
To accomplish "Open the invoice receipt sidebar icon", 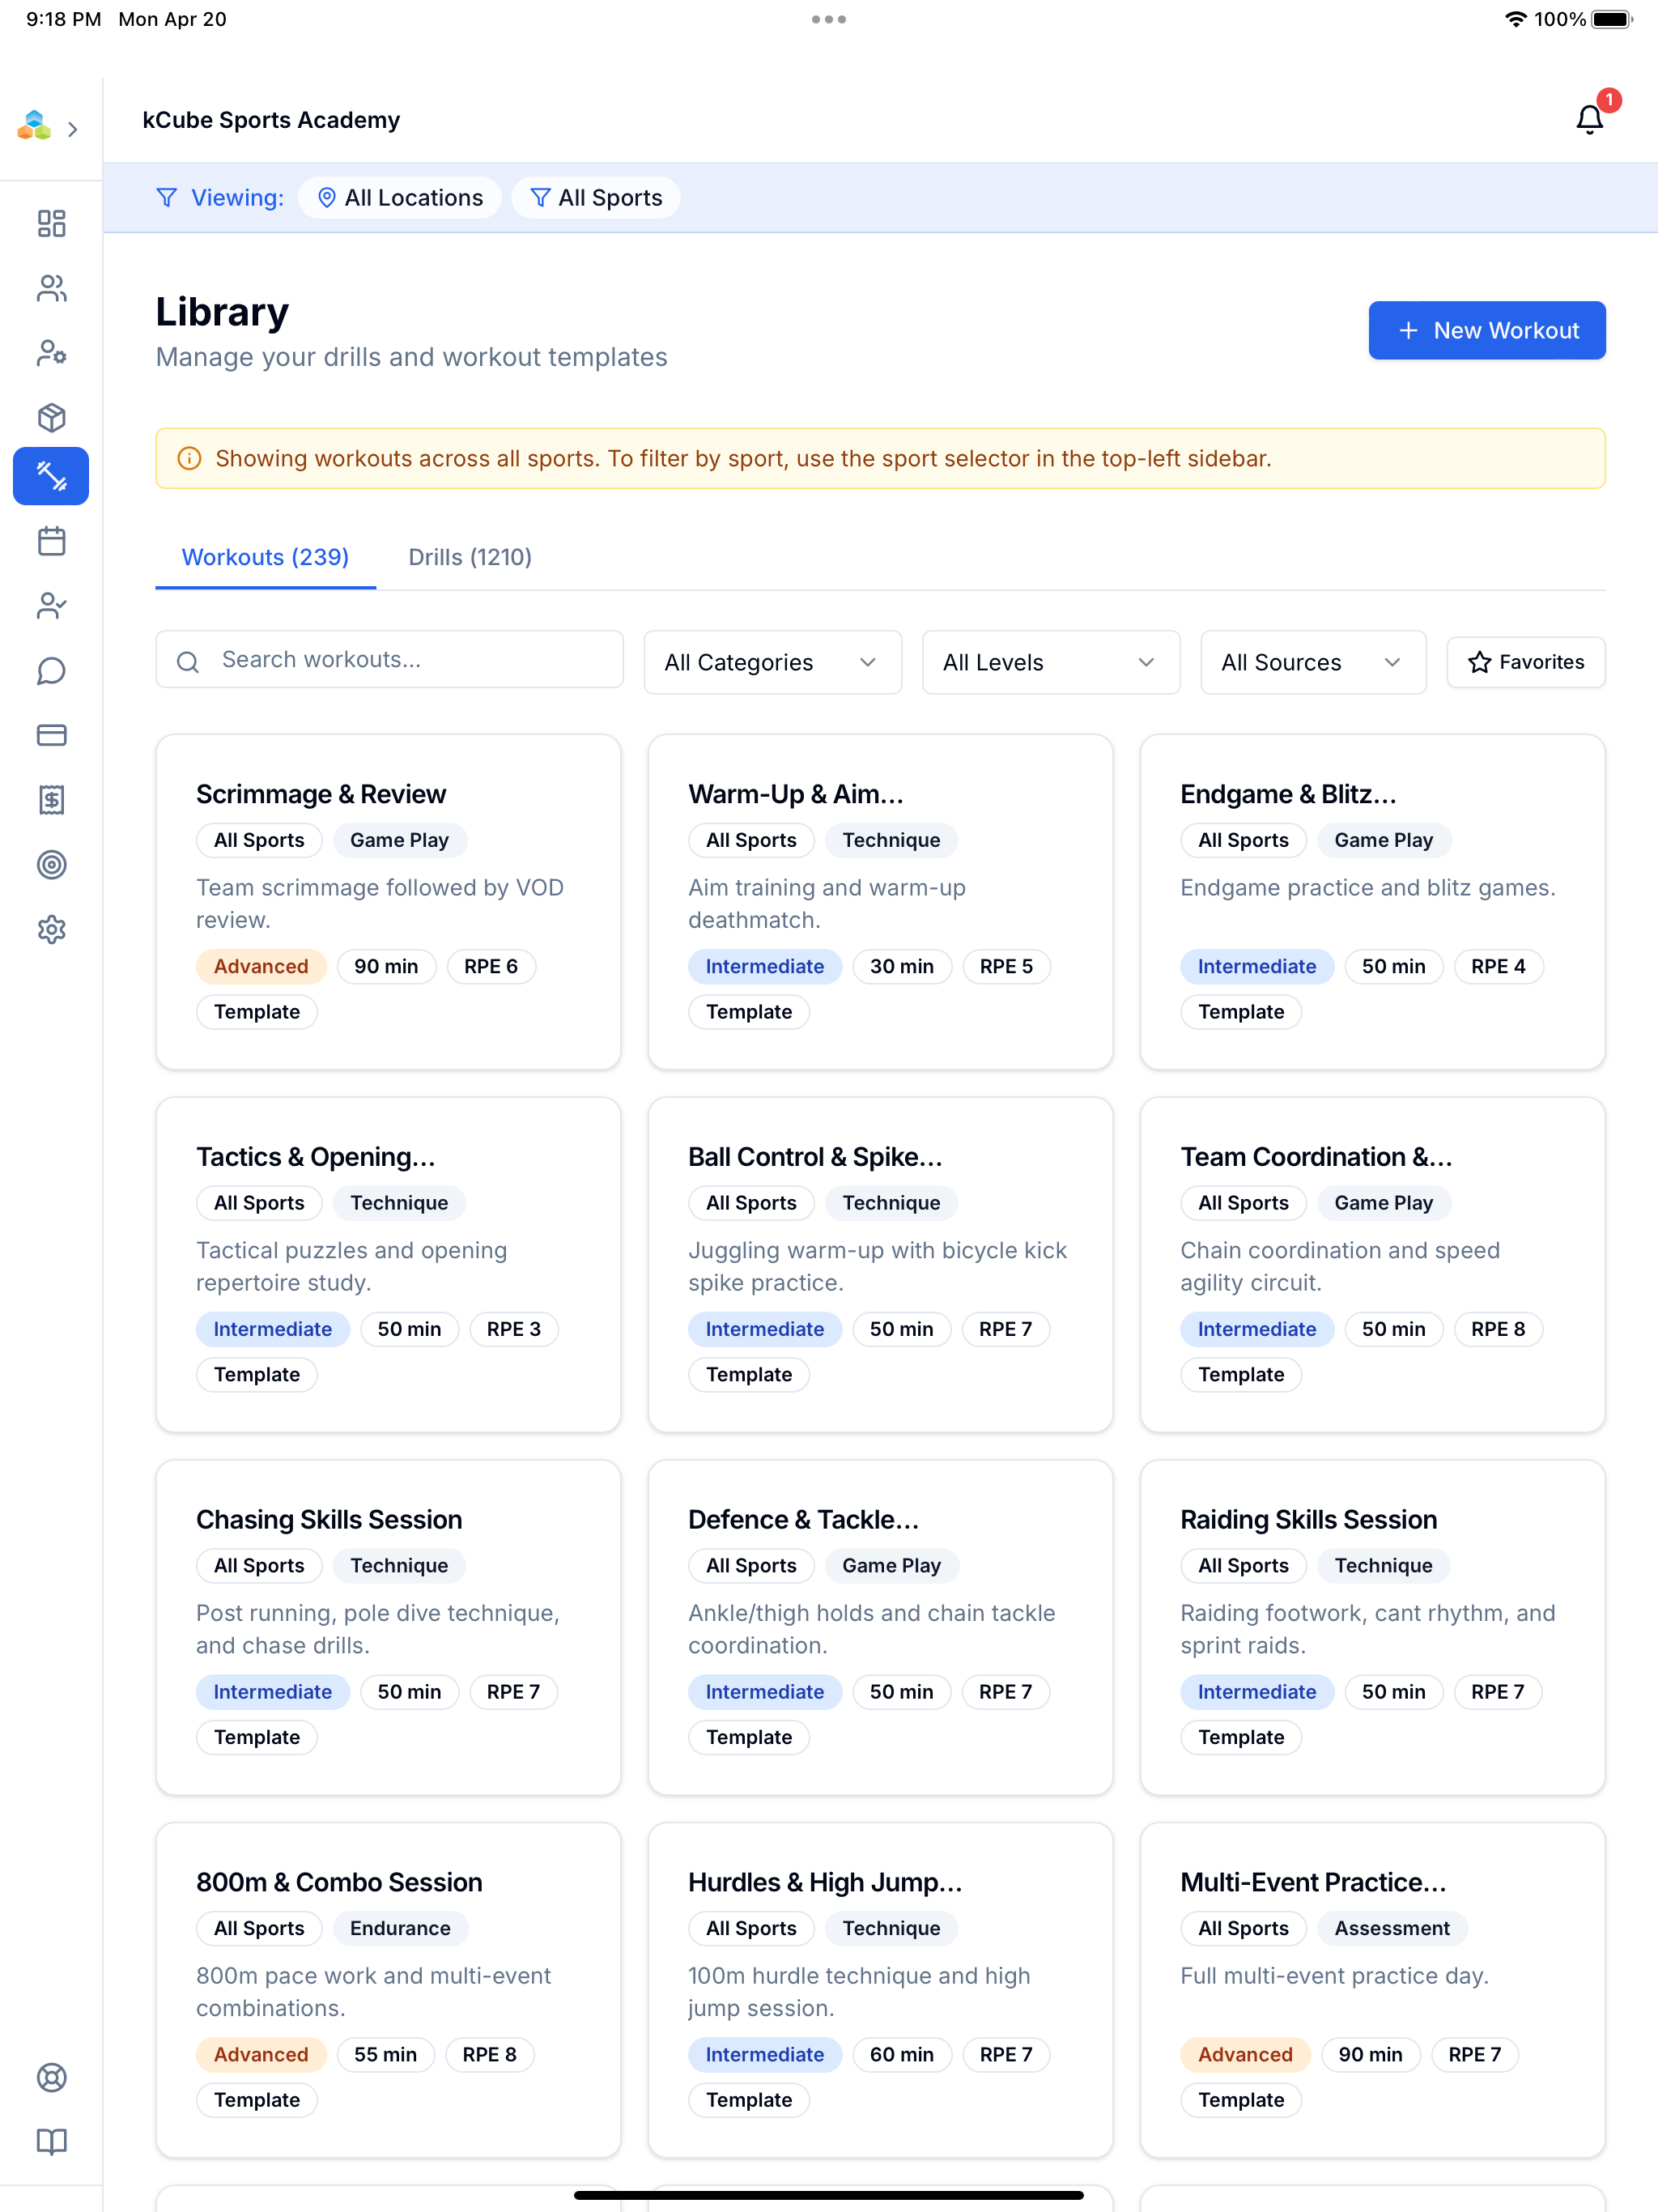I will (x=51, y=800).
